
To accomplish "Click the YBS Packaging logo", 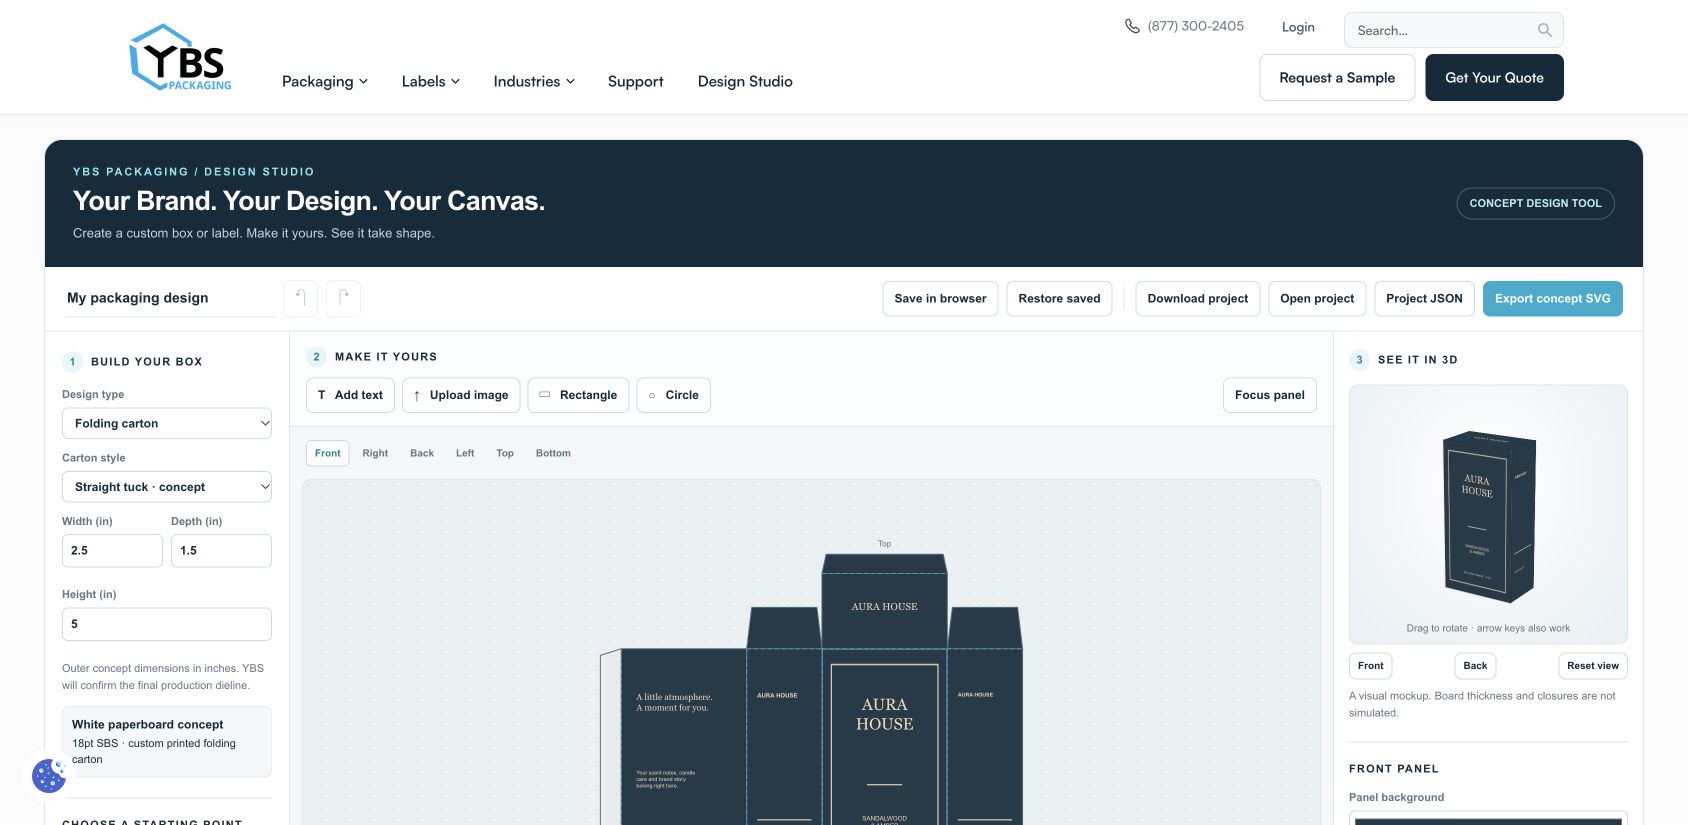I will [x=181, y=58].
